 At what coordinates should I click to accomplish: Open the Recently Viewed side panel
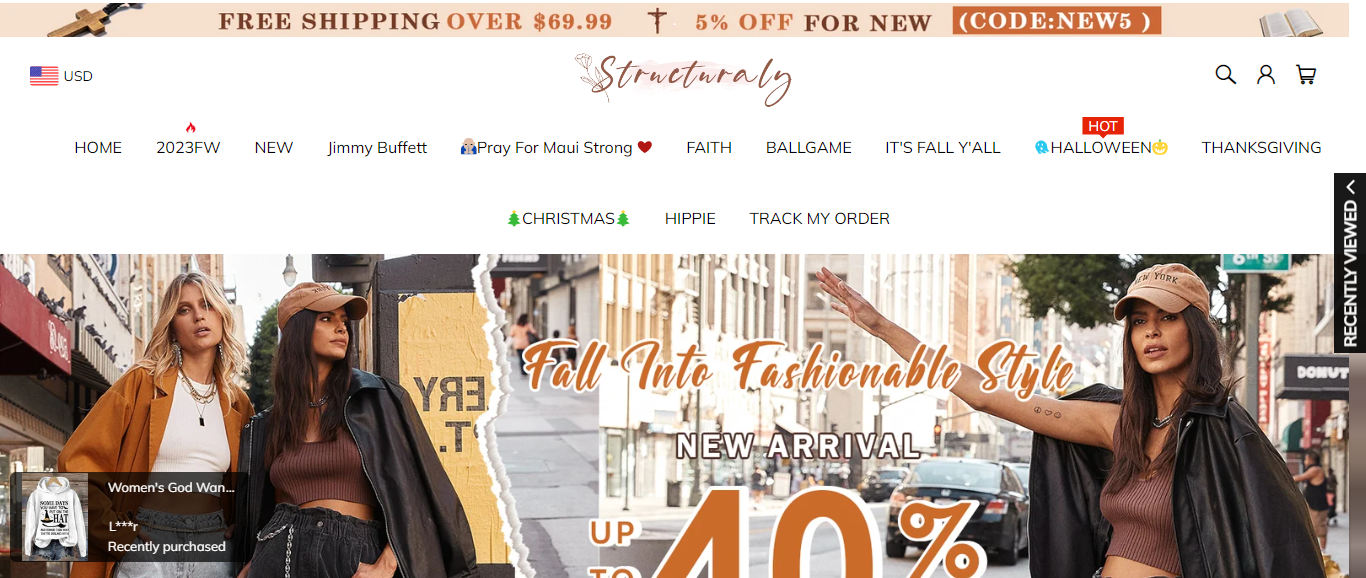[1350, 263]
